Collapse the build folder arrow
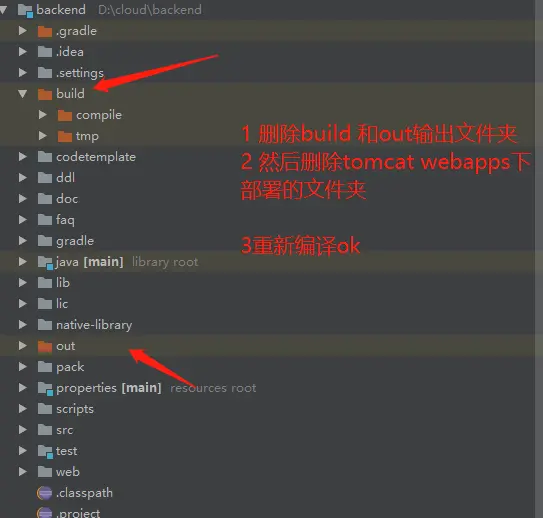543x518 pixels. (23, 94)
